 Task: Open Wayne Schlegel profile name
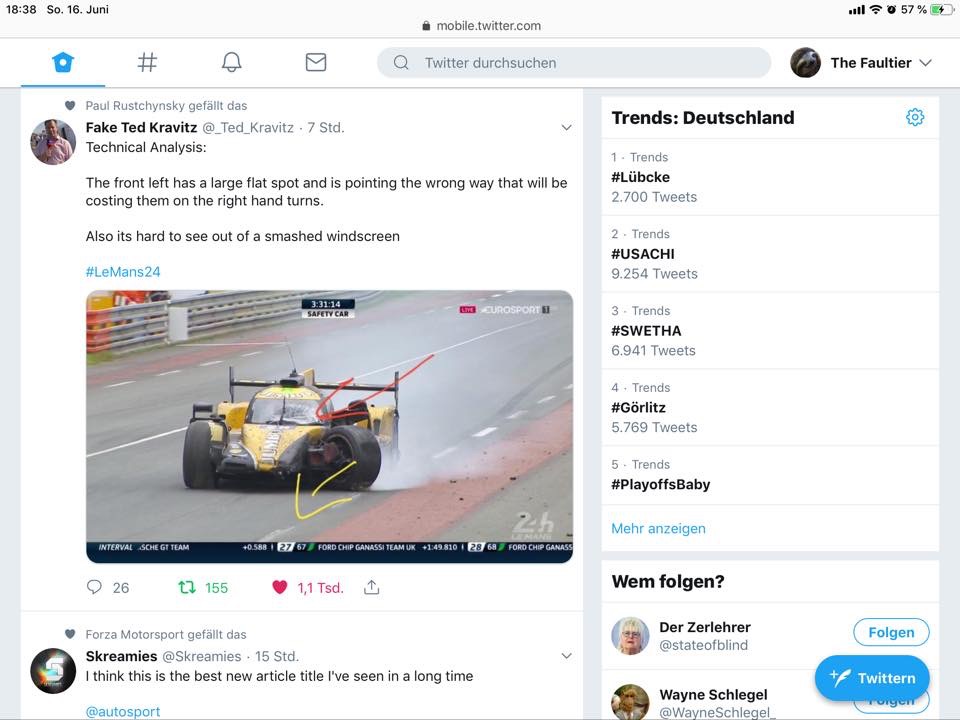[x=713, y=694]
